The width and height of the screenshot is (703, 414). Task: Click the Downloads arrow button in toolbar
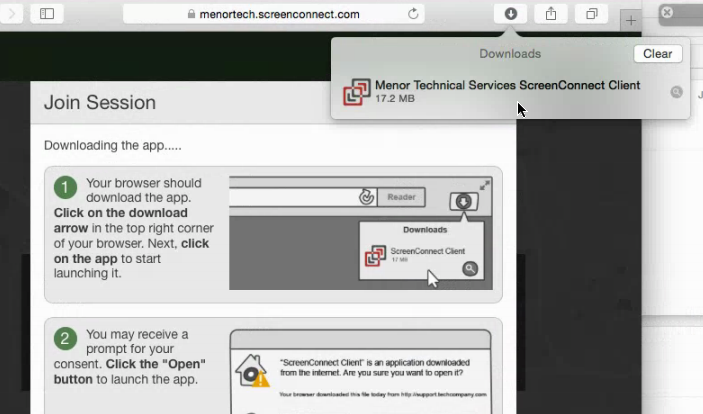510,14
